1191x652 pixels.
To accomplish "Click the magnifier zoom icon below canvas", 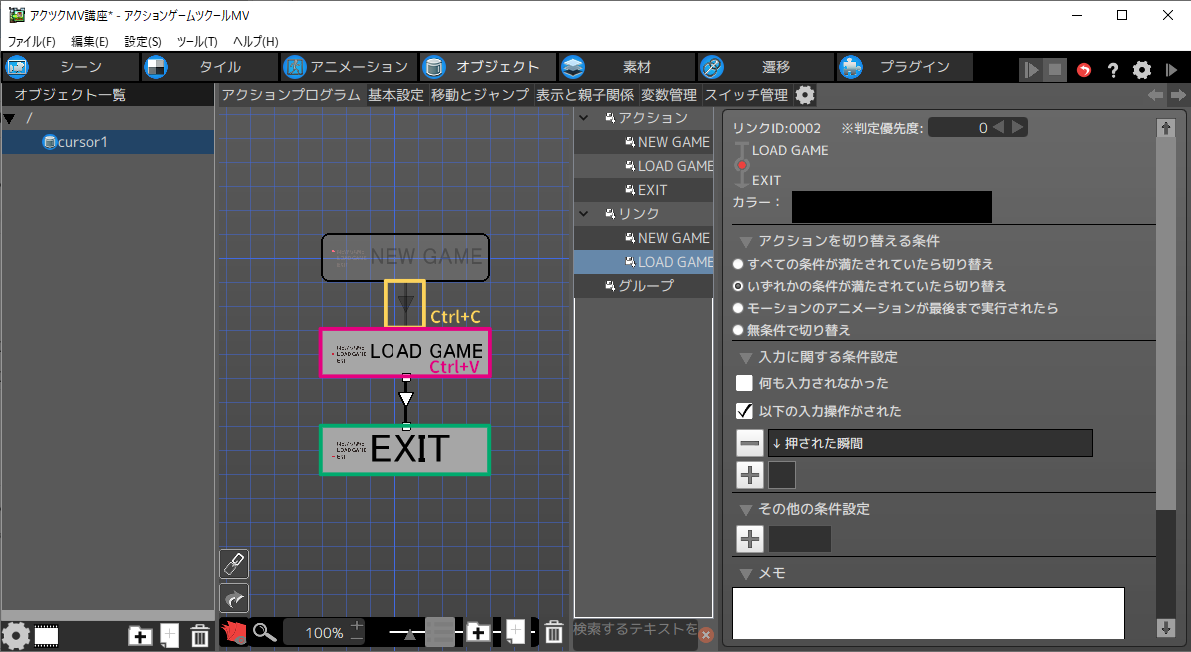I will (x=264, y=632).
